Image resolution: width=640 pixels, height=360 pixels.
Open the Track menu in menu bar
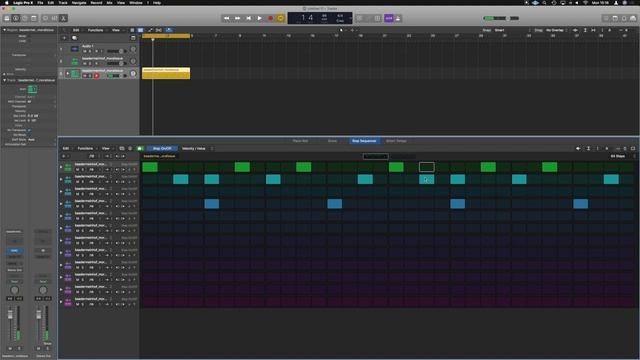point(63,2)
